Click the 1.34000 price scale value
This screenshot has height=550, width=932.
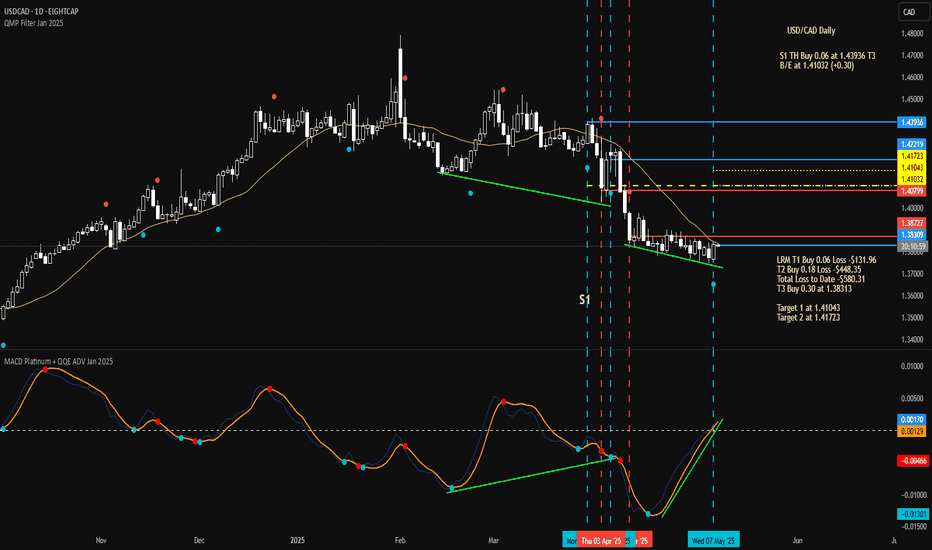click(x=912, y=340)
